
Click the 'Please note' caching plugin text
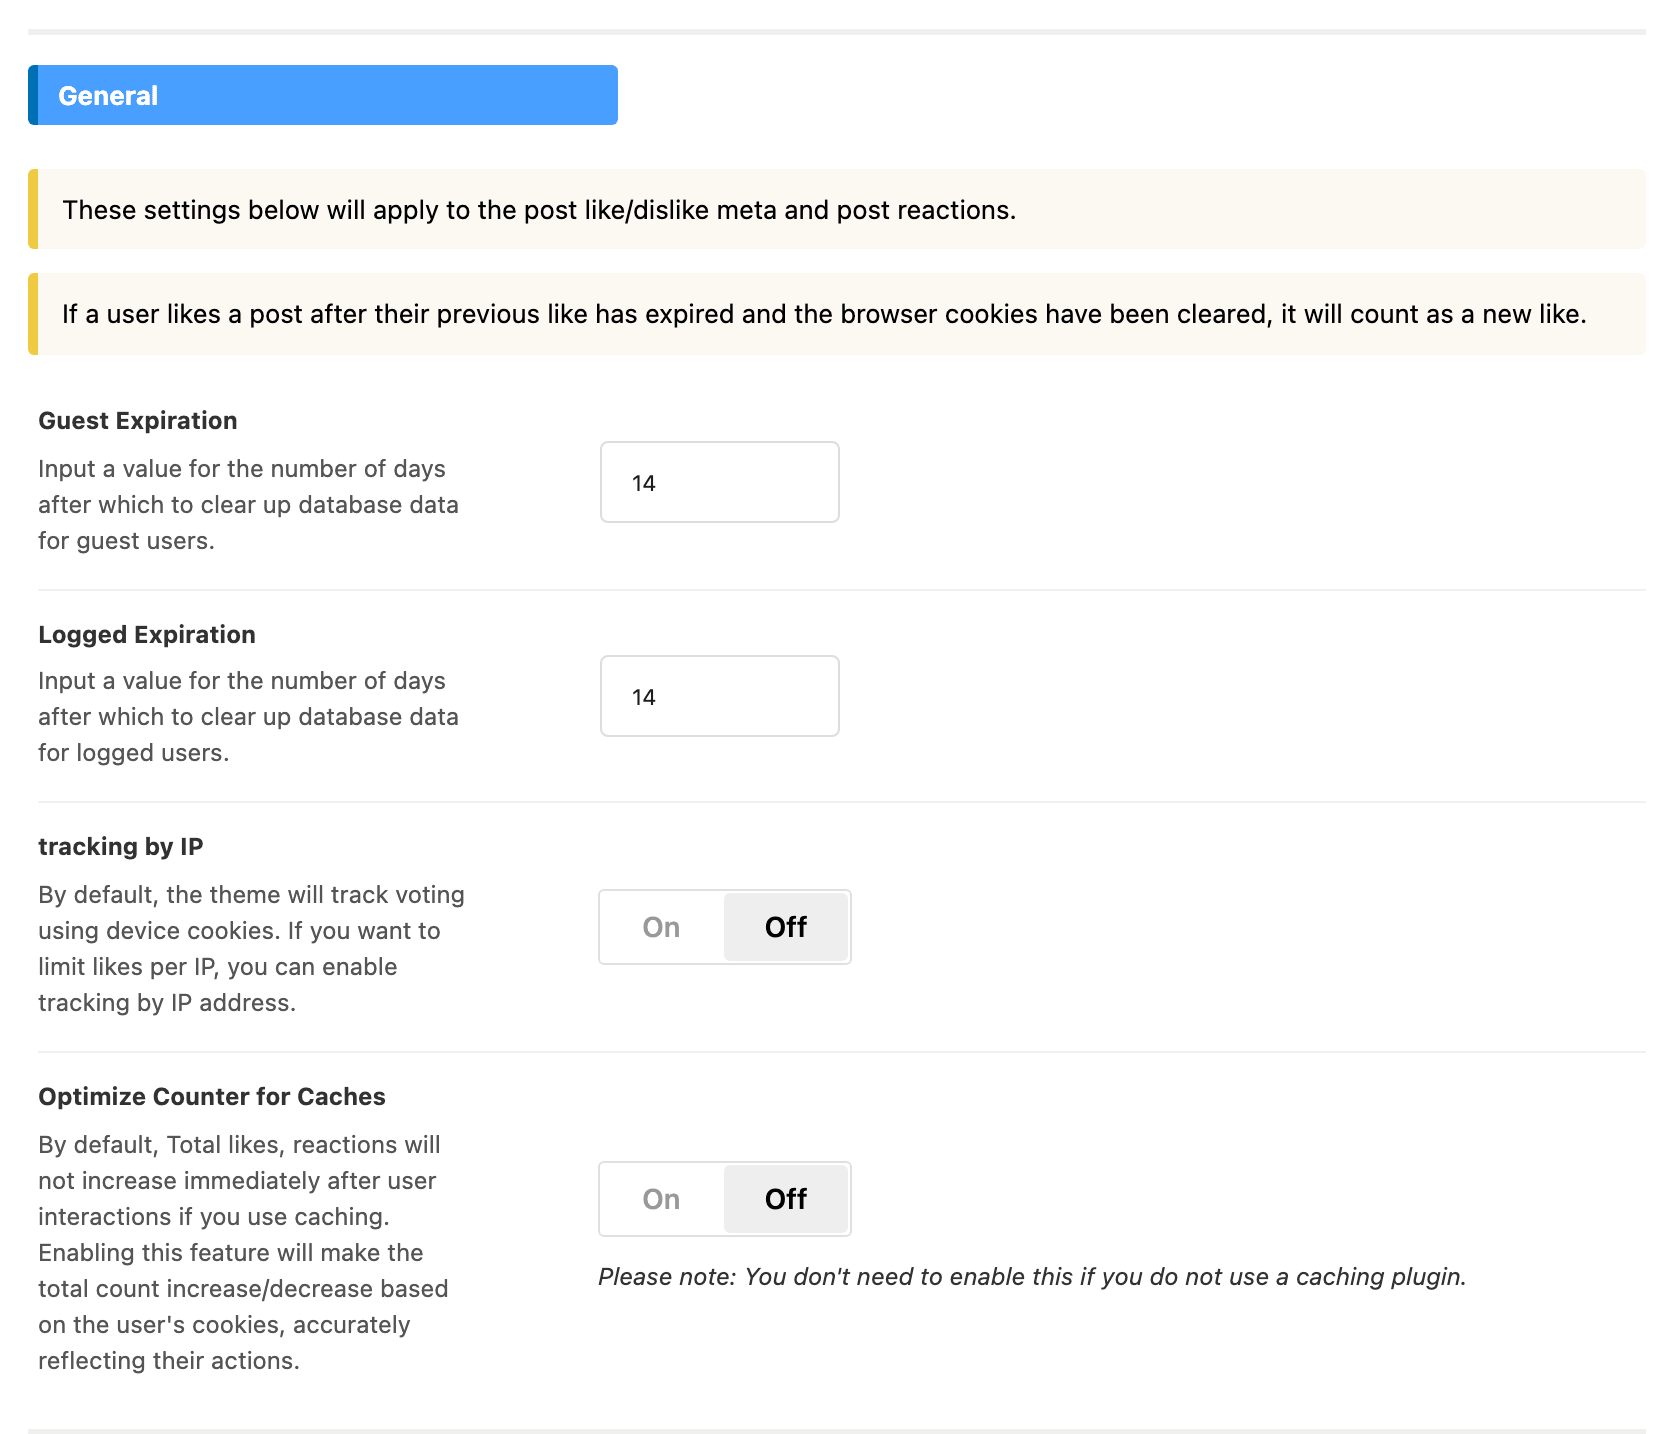coord(1032,1277)
